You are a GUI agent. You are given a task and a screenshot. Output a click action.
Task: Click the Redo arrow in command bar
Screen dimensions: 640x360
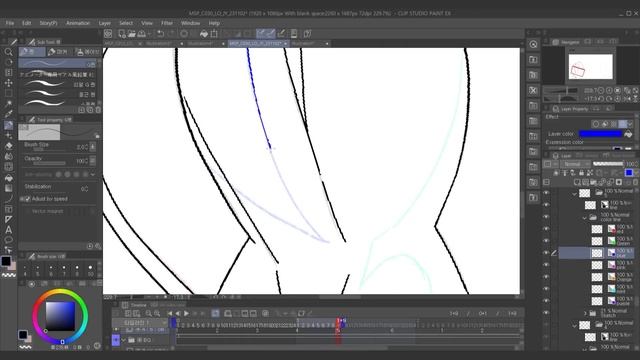click(171, 34)
